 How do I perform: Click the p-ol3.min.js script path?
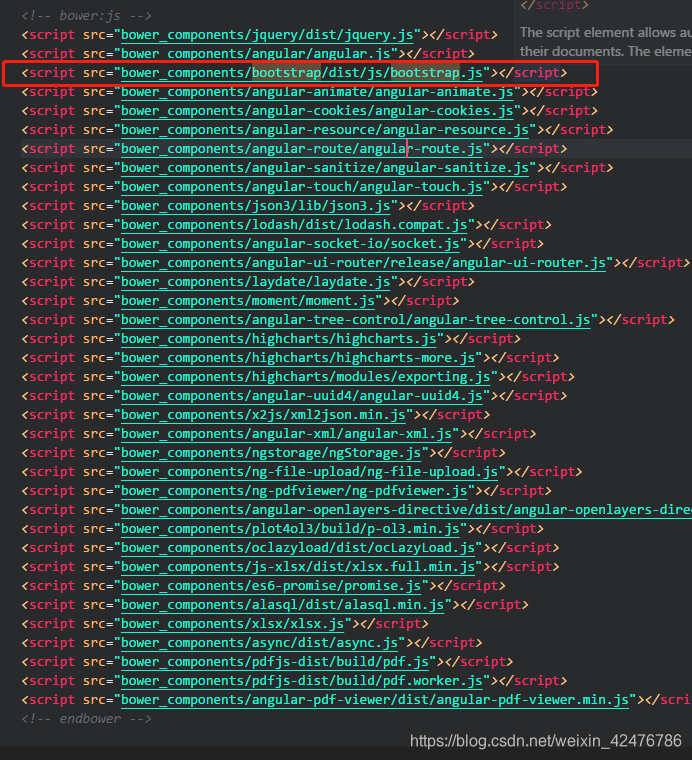click(x=290, y=529)
